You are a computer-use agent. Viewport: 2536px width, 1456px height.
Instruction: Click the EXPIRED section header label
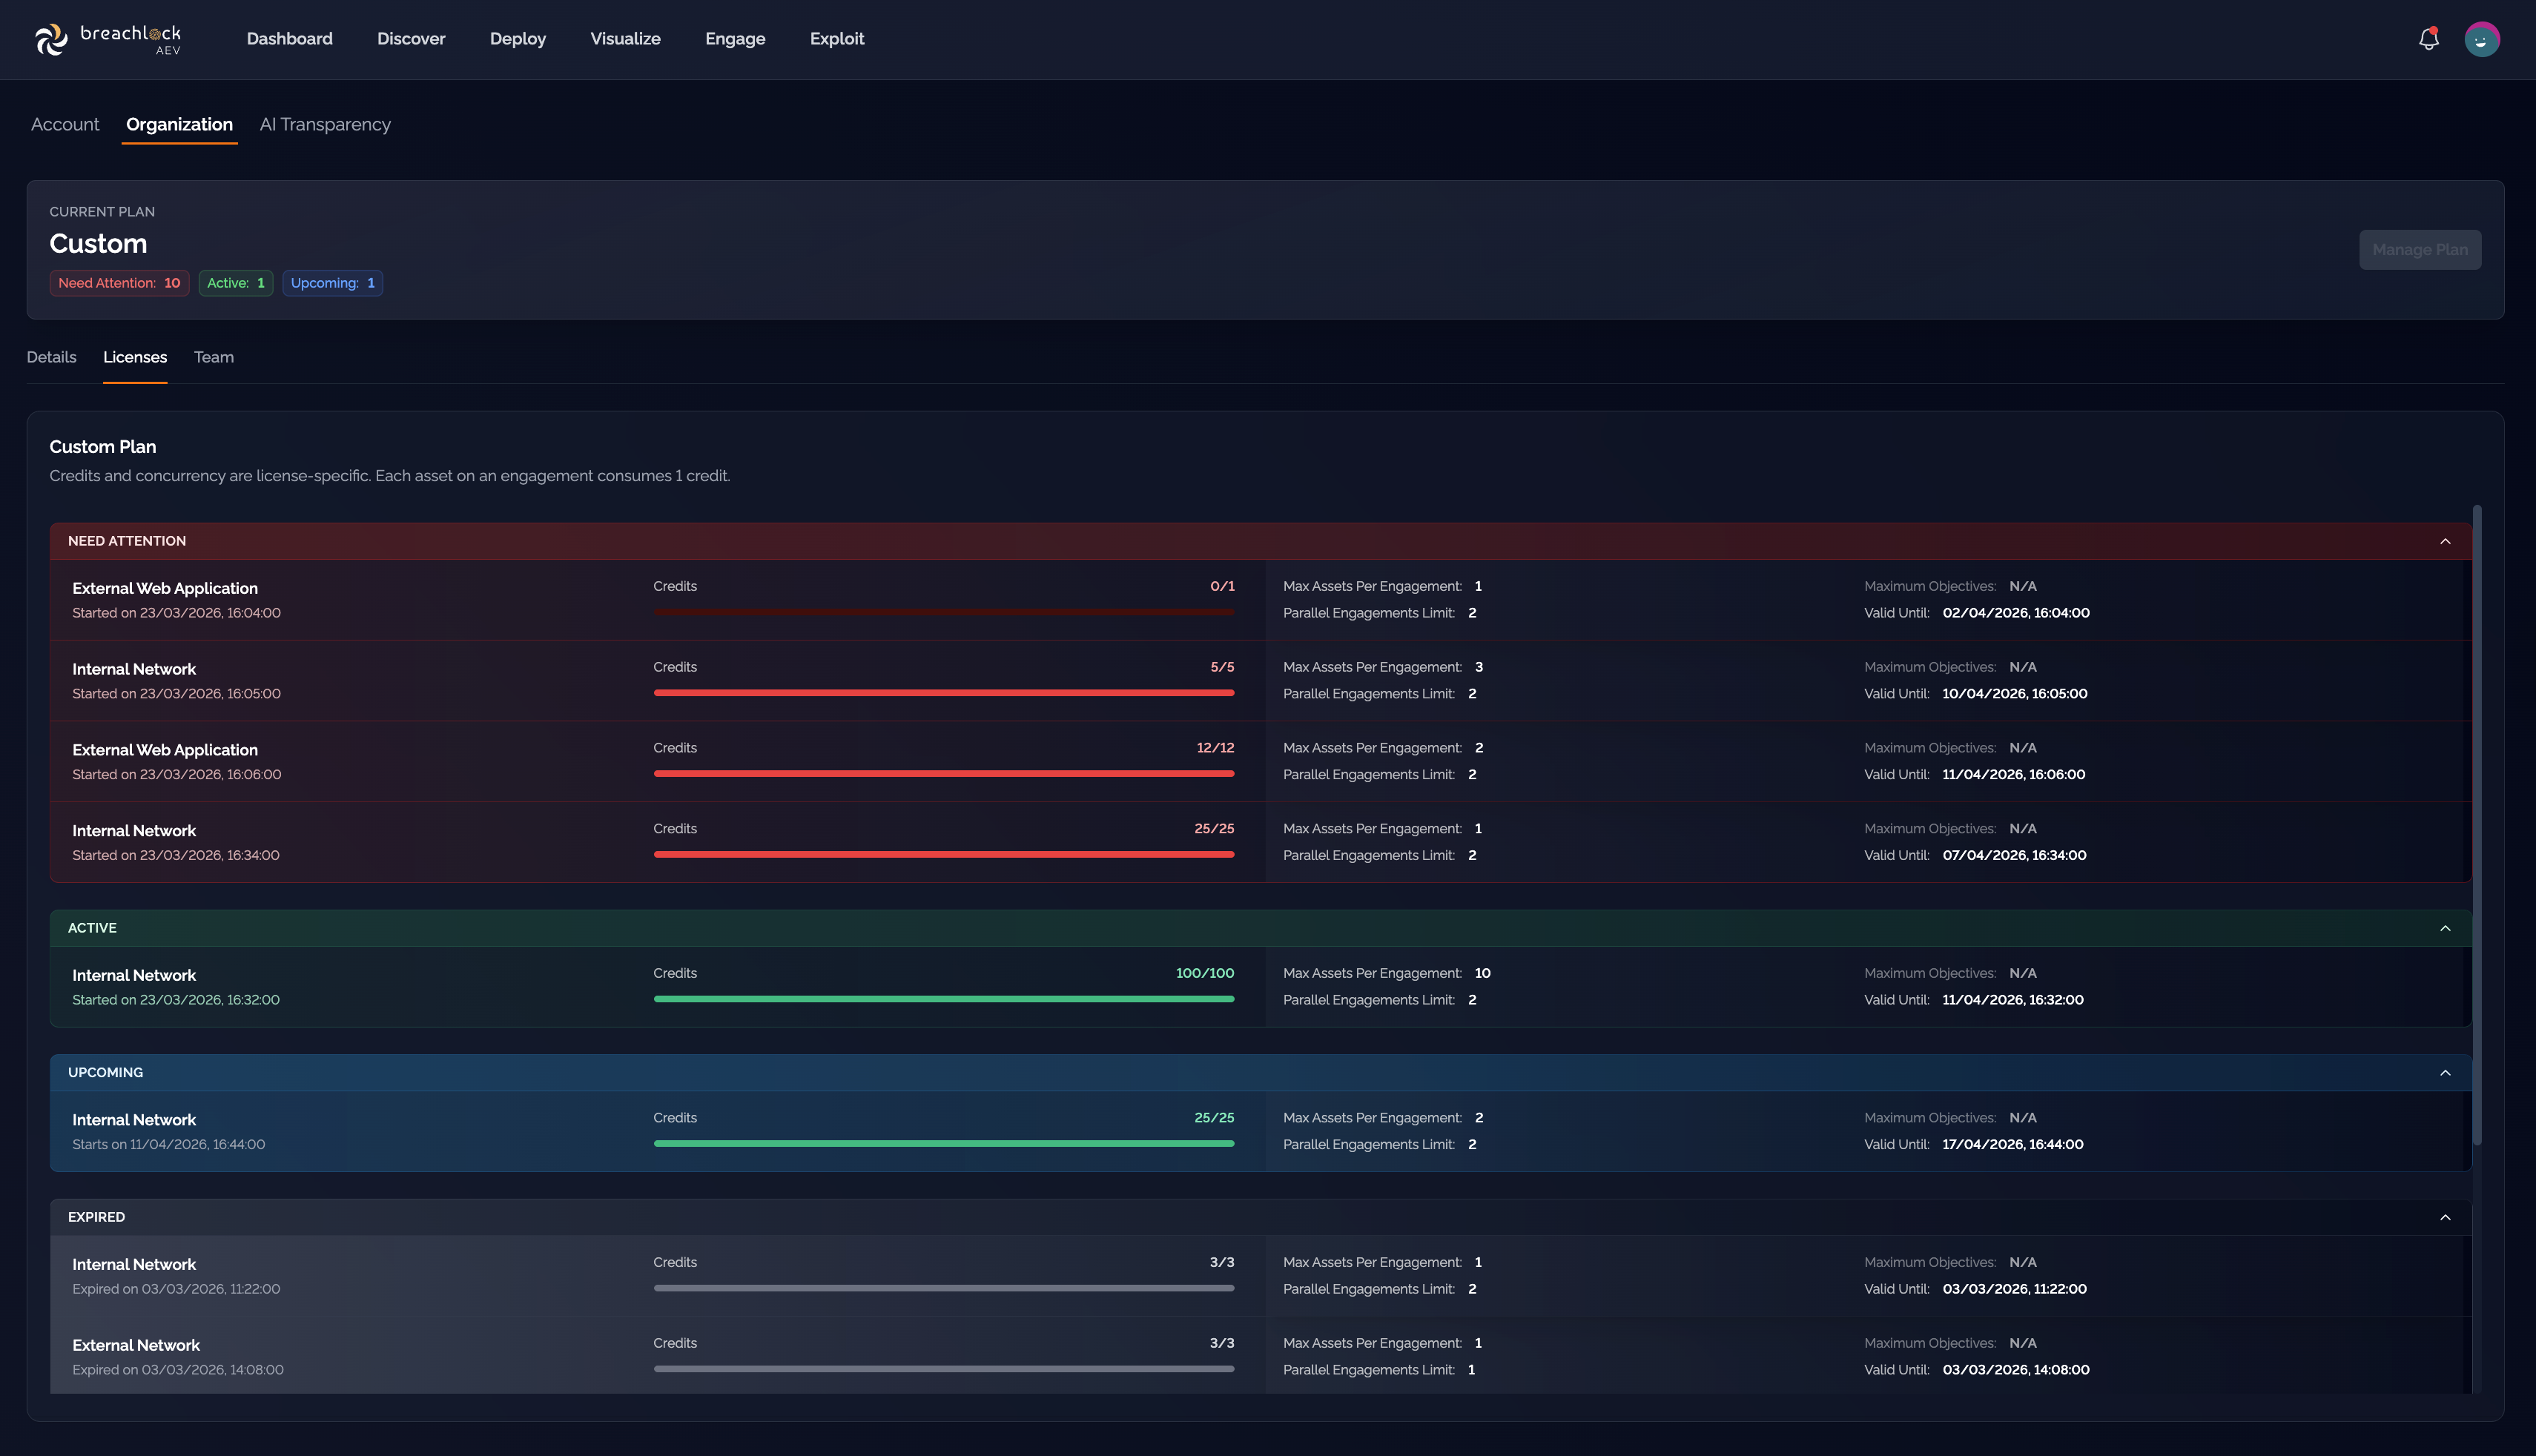(96, 1217)
